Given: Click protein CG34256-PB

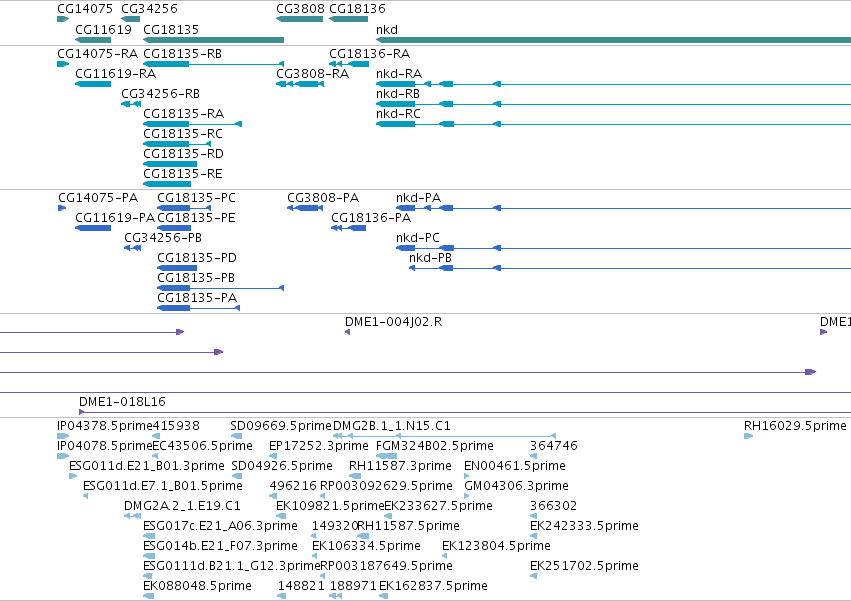Looking at the screenshot, I should coord(132,248).
